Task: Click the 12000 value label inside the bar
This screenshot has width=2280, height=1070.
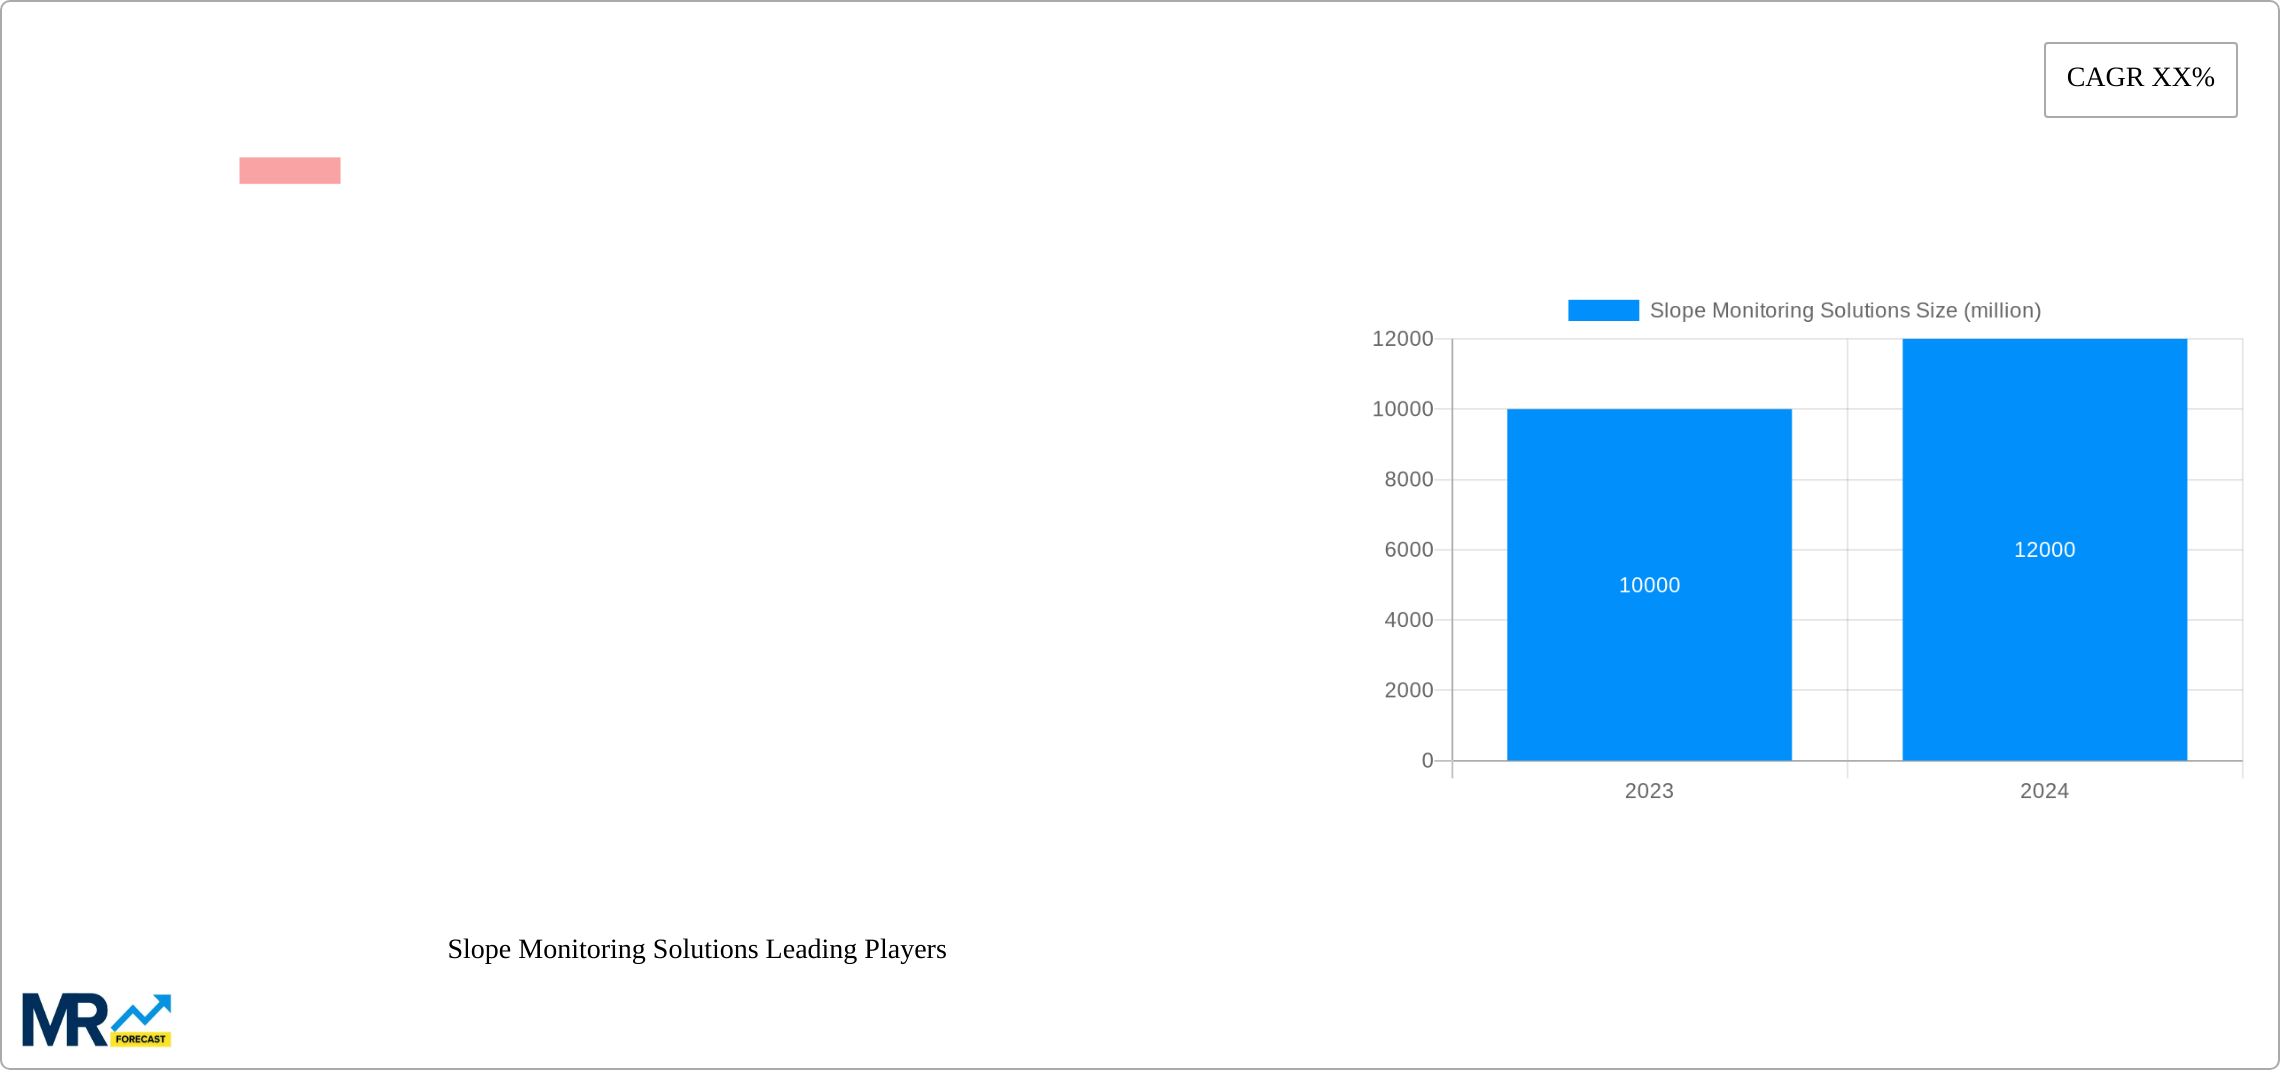Action: (2044, 549)
